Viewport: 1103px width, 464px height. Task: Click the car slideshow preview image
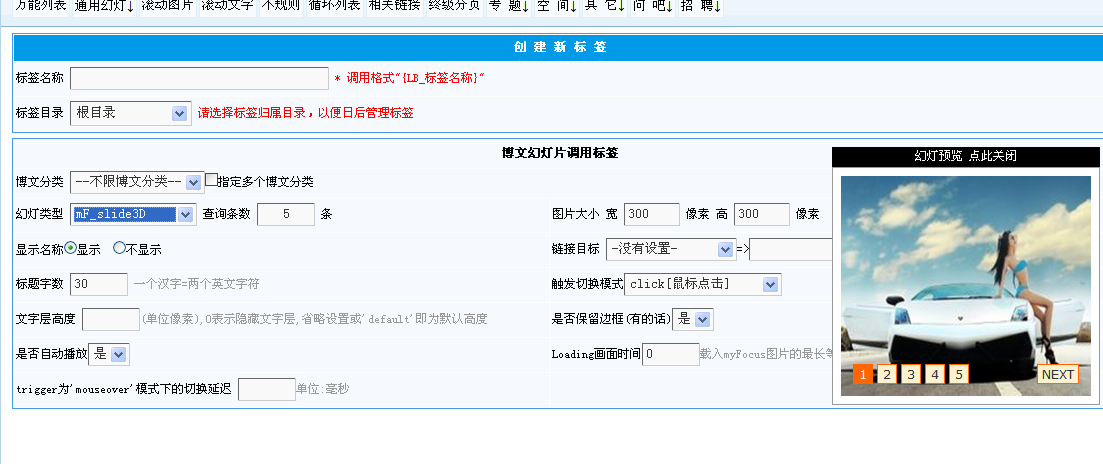pos(965,270)
